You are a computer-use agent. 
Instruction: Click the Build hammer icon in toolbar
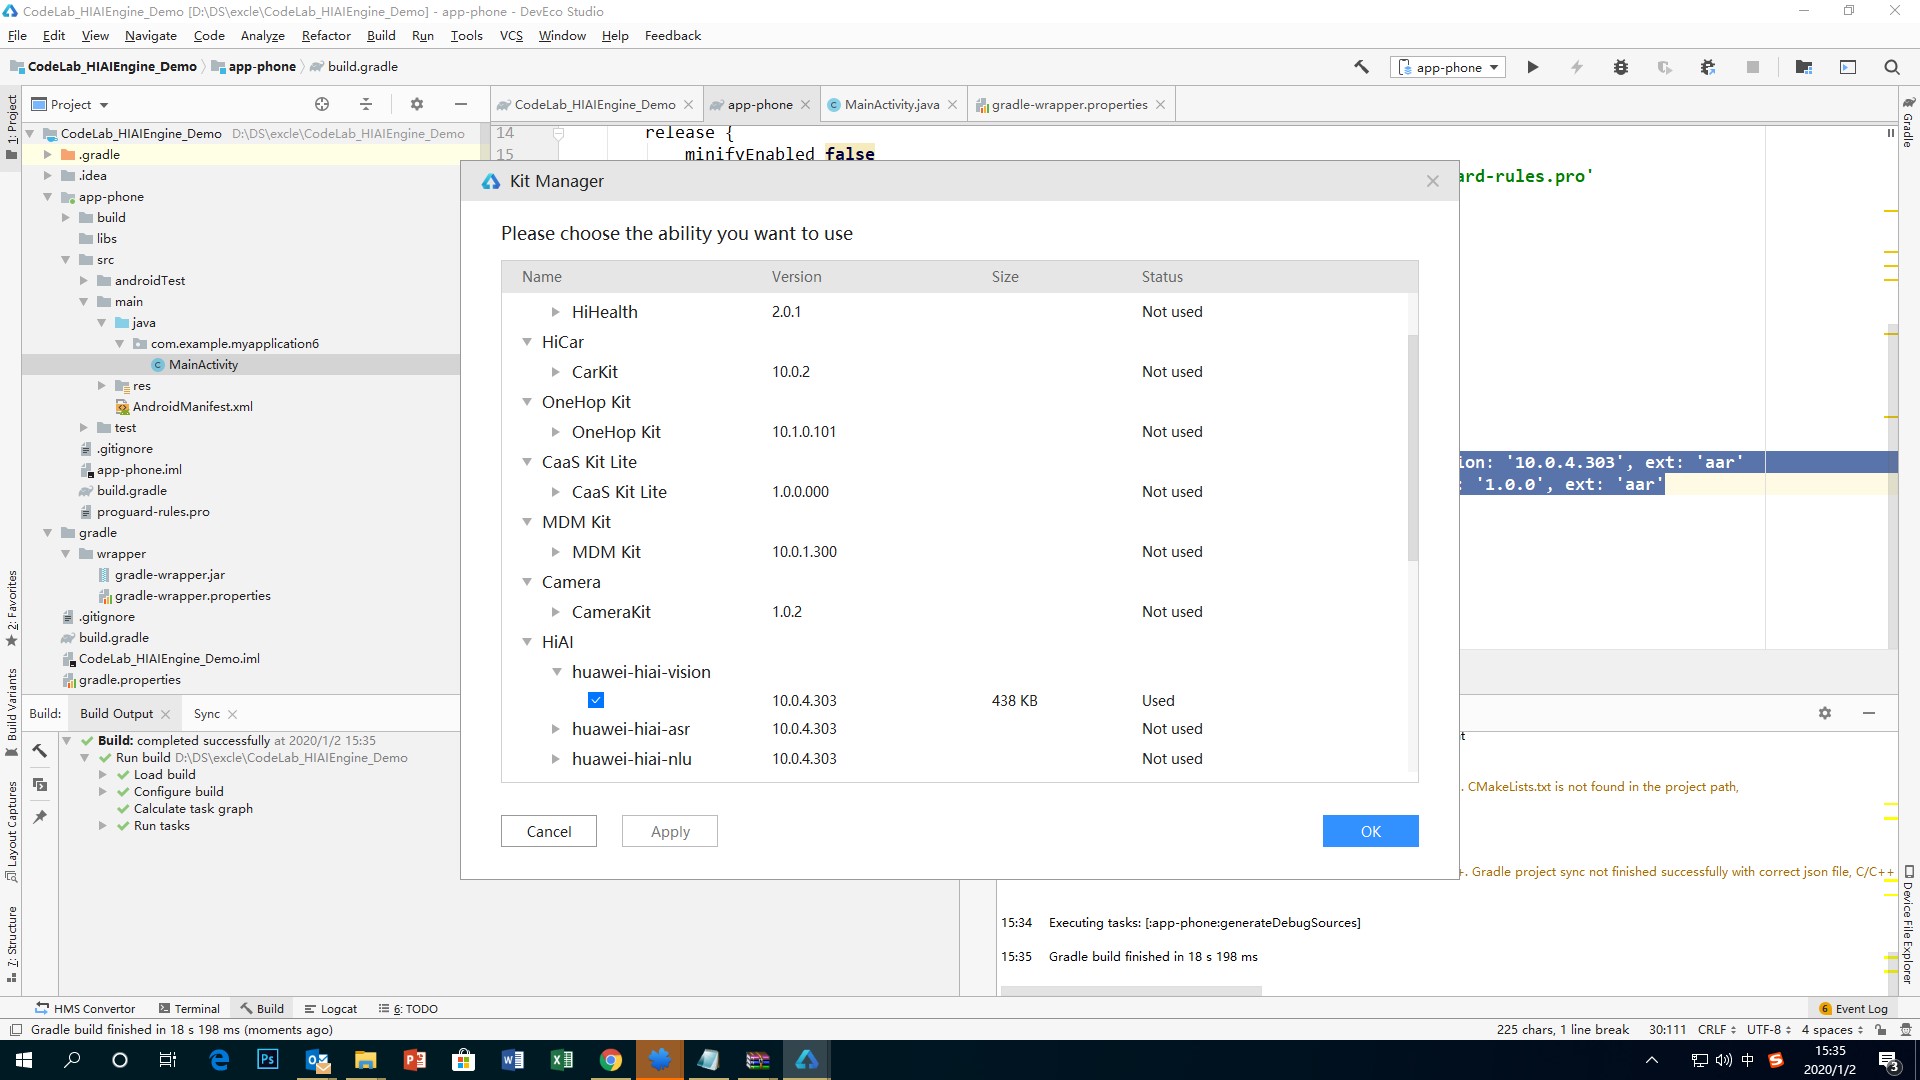(x=1361, y=67)
